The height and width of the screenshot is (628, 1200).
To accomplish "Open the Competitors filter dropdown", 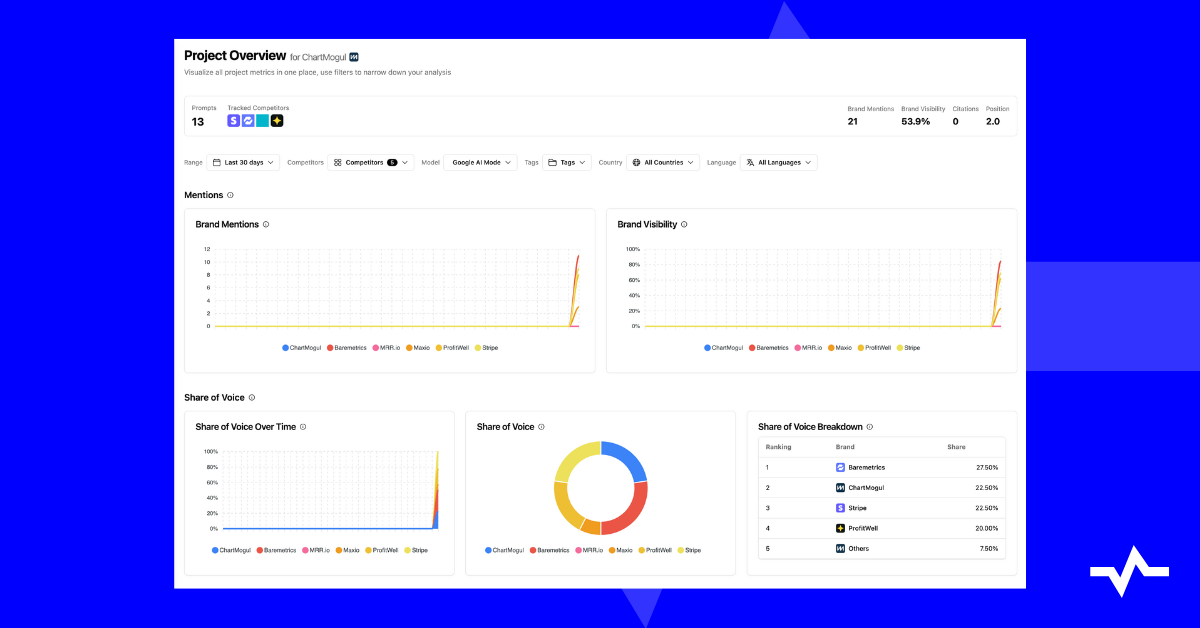I will coord(371,162).
